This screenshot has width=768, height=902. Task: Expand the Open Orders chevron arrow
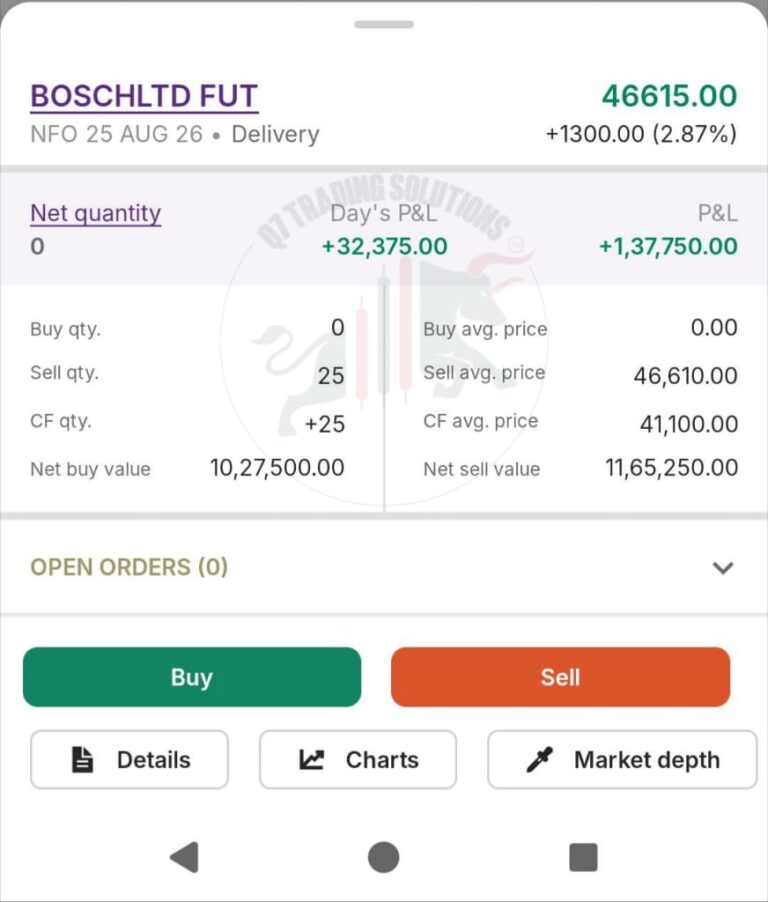coord(723,568)
